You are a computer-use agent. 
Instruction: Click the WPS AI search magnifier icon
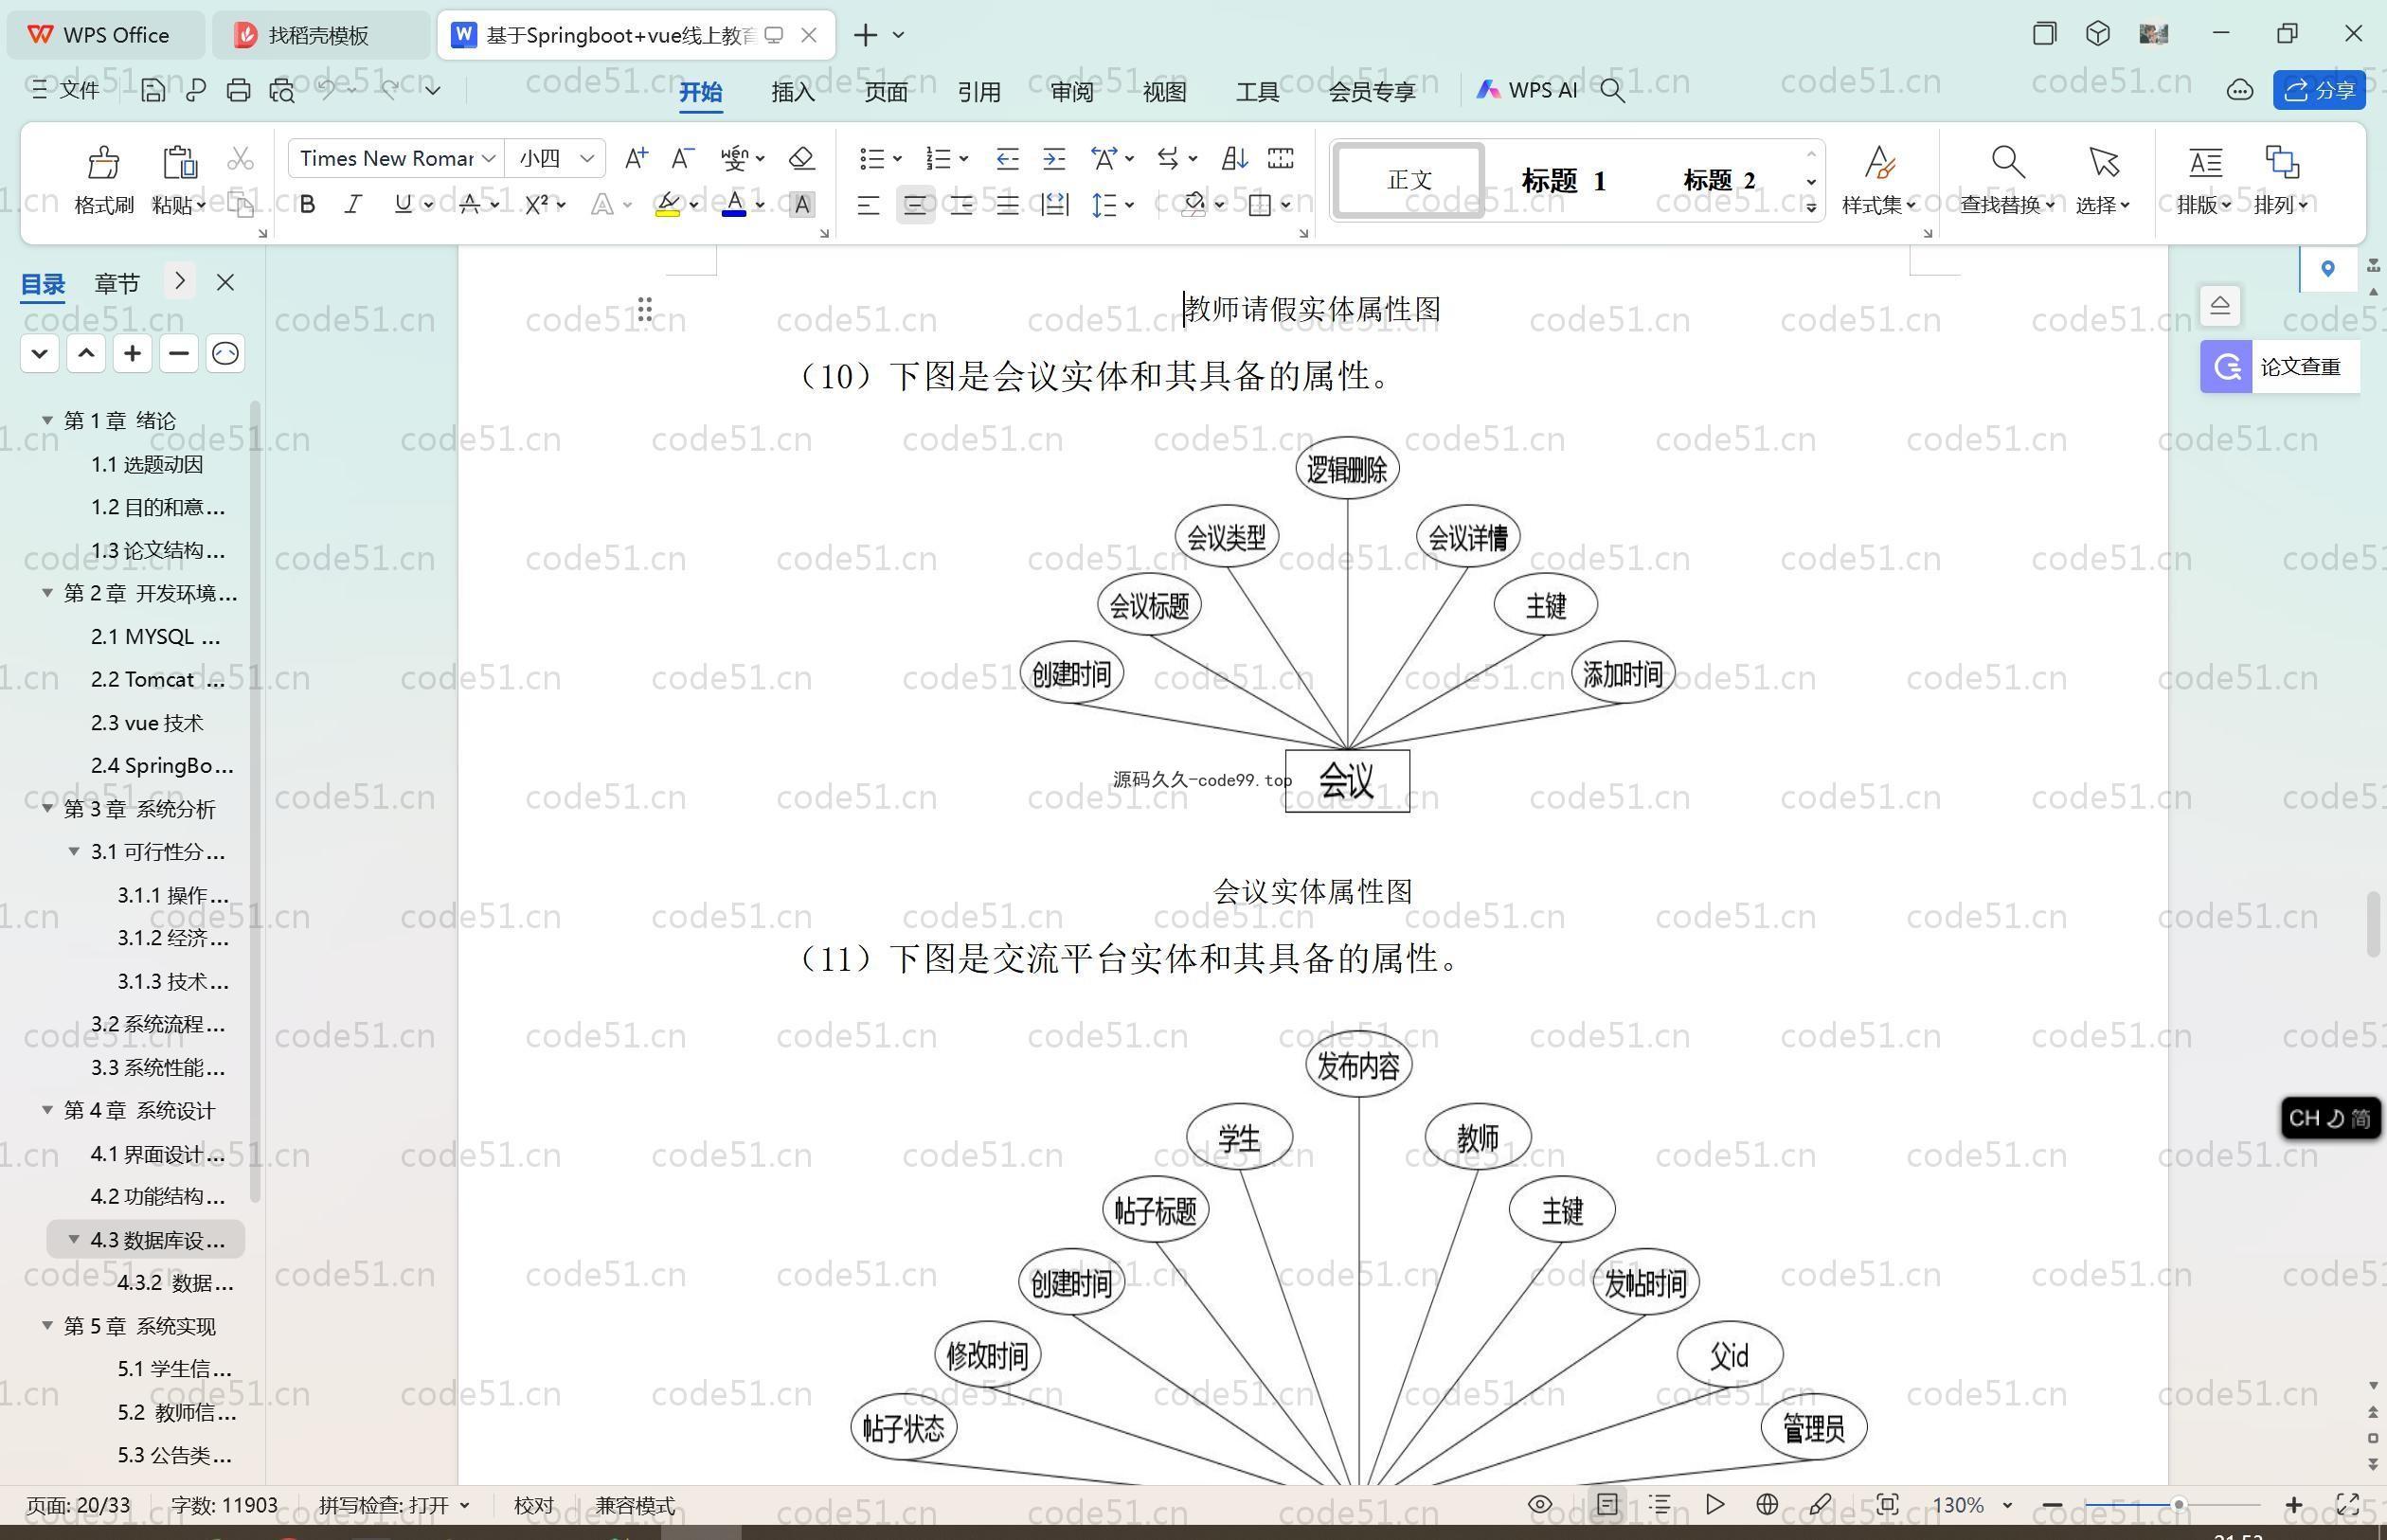pos(1612,91)
